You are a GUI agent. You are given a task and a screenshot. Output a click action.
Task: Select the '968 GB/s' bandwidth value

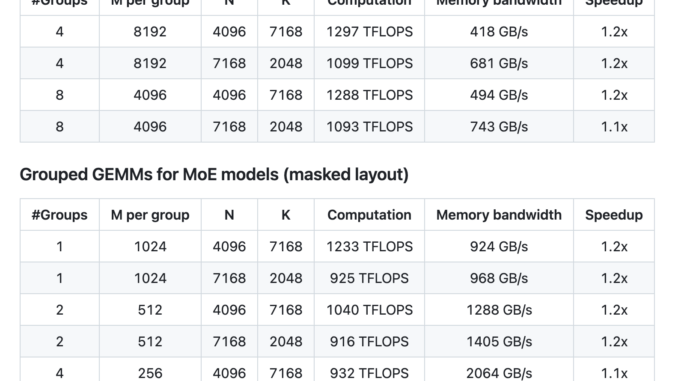coord(499,278)
